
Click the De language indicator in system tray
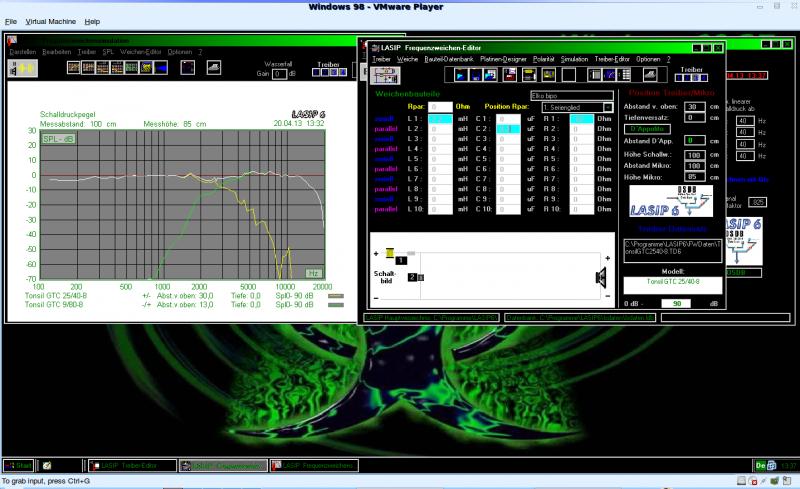click(760, 466)
